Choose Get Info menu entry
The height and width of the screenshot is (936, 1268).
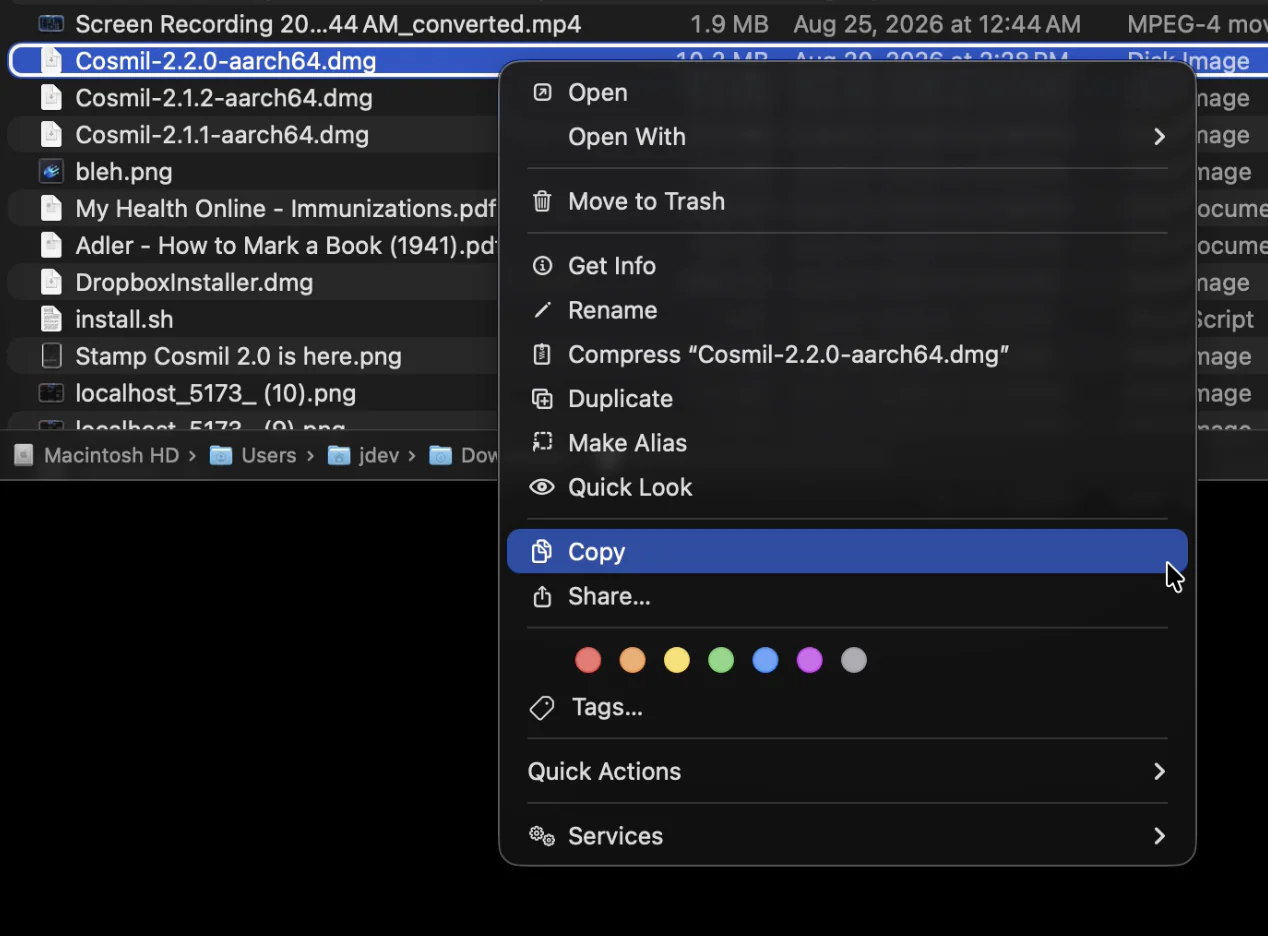click(x=847, y=266)
